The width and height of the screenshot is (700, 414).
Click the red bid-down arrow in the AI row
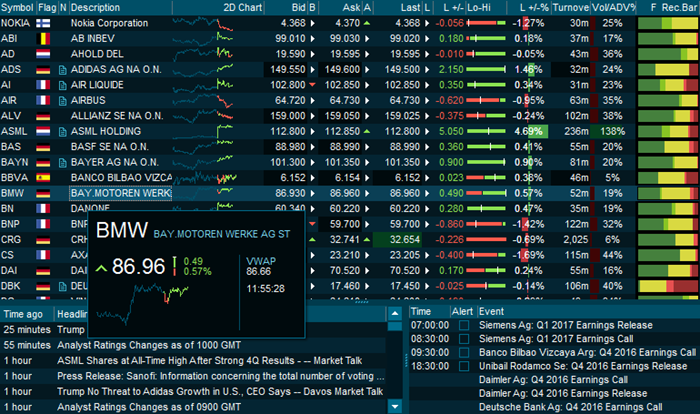pyautogui.click(x=312, y=84)
